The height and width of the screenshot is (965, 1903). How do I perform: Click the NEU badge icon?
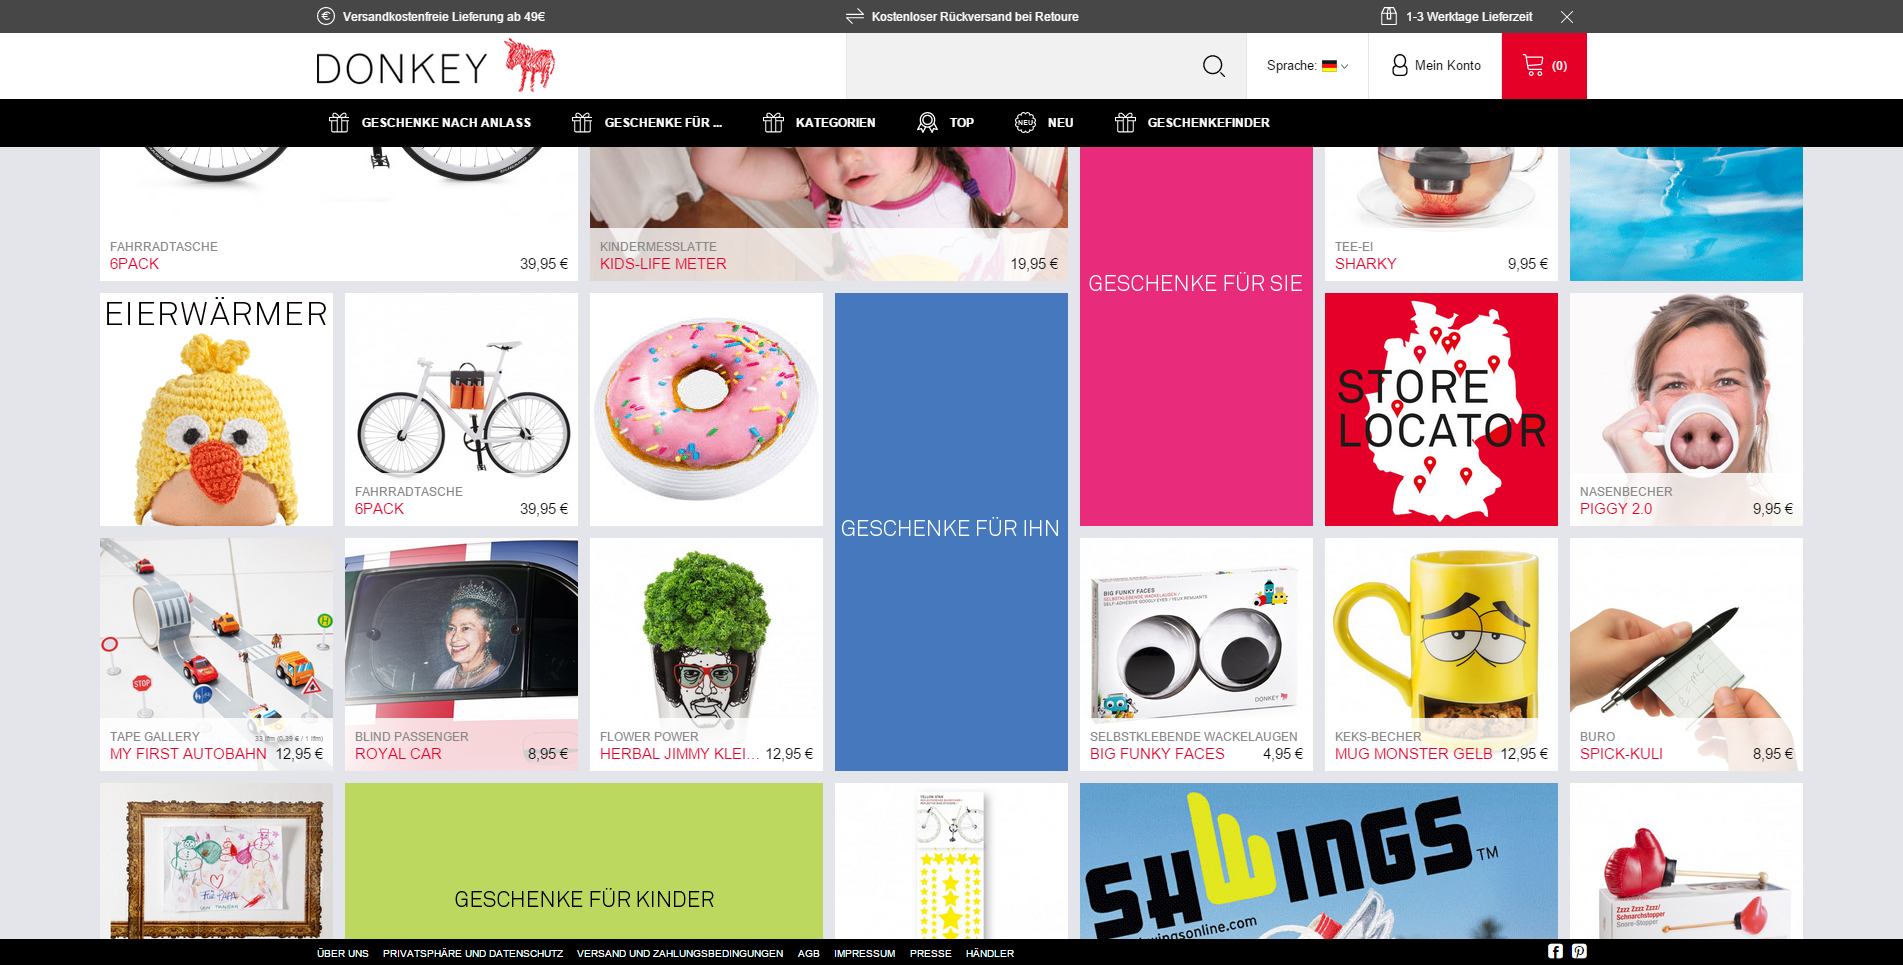click(1025, 122)
